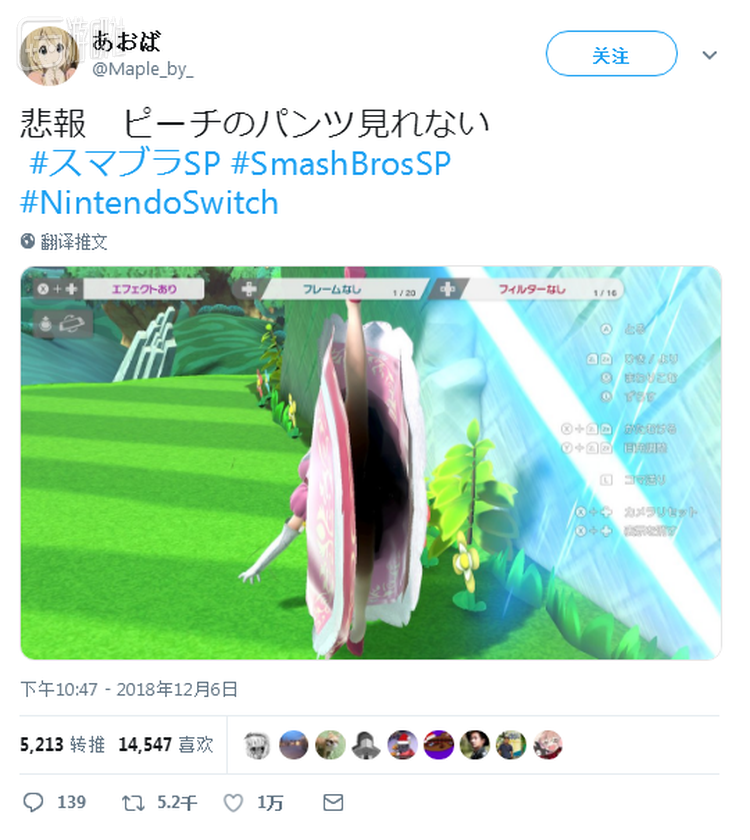This screenshot has height=840, width=750.
Task: Open the #NintendoSwitch hashtag link
Action: 149,202
